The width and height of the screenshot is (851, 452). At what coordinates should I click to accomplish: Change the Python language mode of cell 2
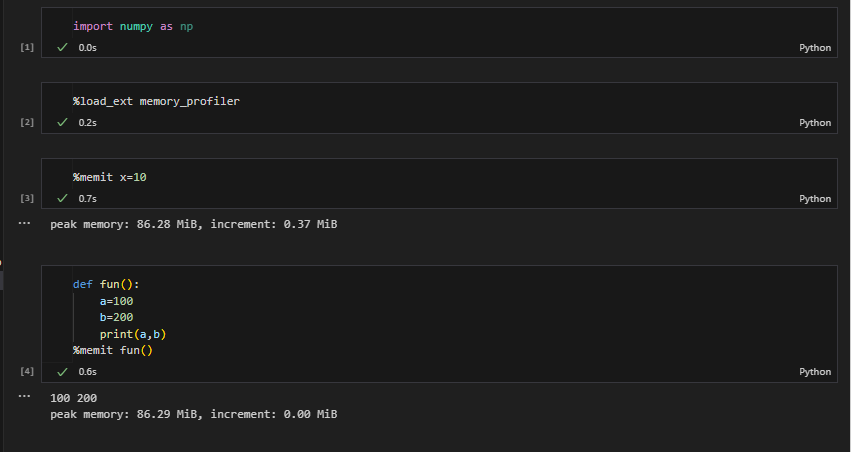pyautogui.click(x=815, y=123)
